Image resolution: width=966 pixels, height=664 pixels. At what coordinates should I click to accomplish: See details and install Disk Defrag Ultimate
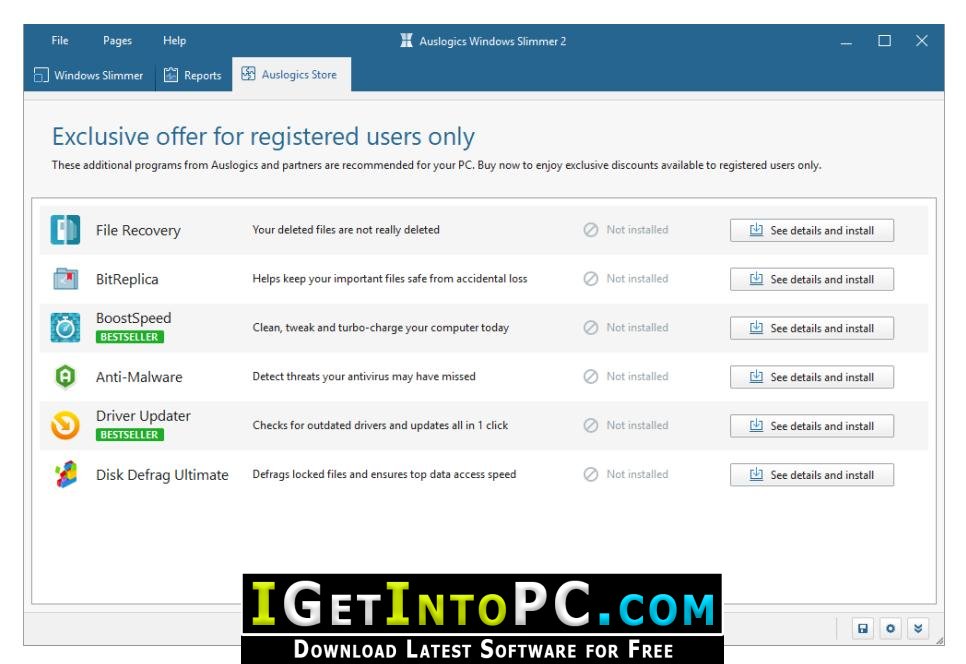(x=811, y=475)
